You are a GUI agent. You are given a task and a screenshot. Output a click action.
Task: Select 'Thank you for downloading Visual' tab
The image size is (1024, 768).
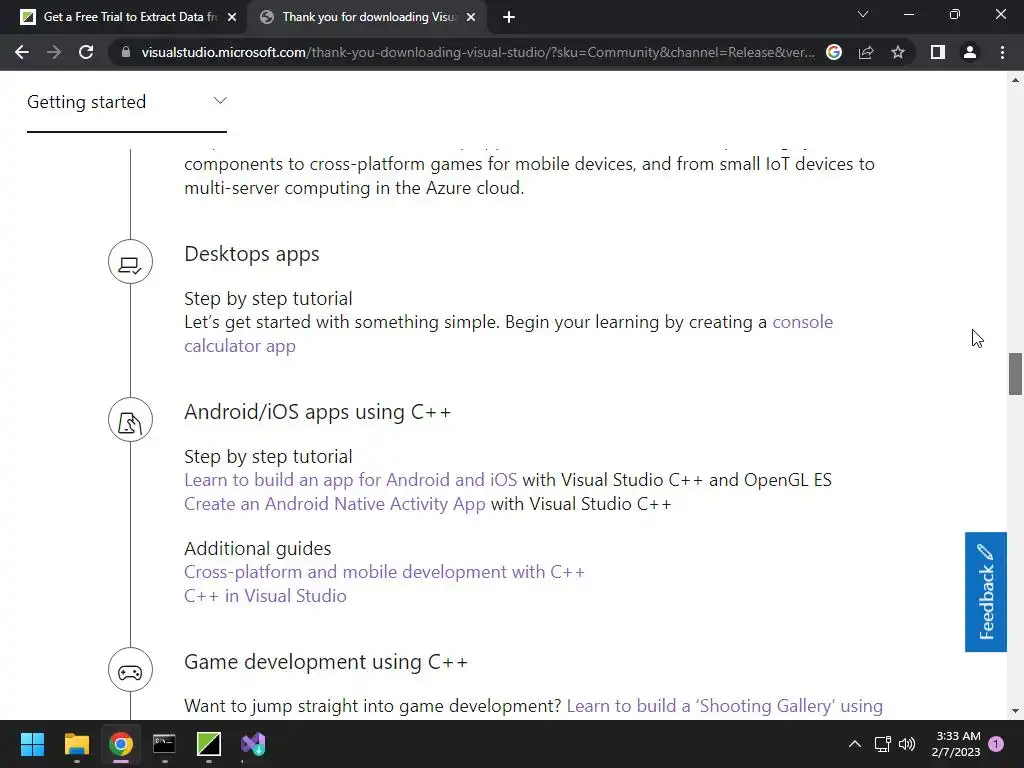(x=369, y=17)
